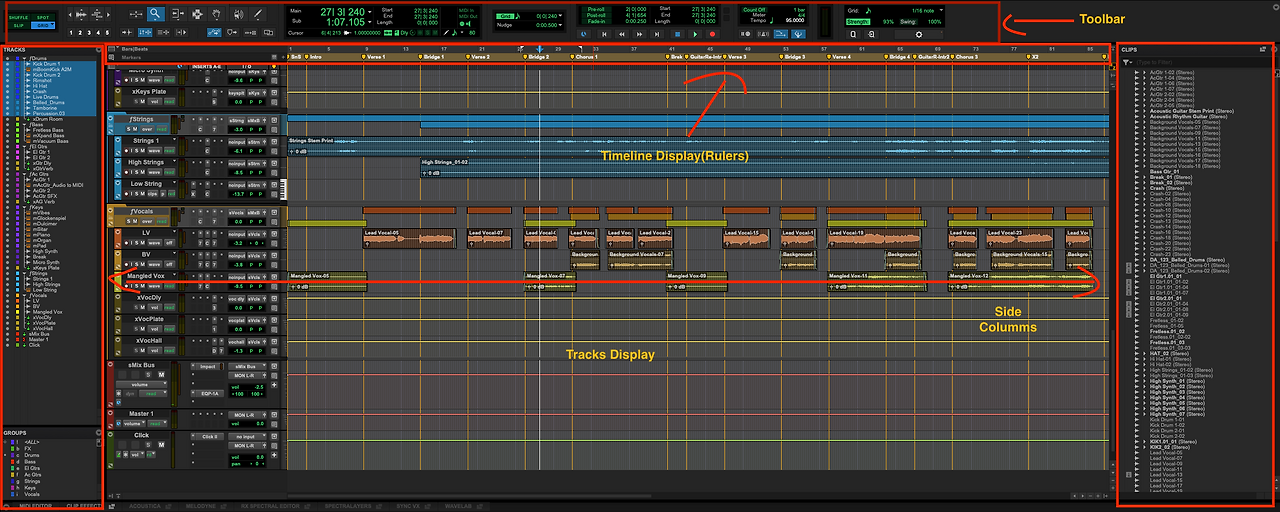
Task: Open the SPECTRALAYERS tab
Action: pos(347,506)
